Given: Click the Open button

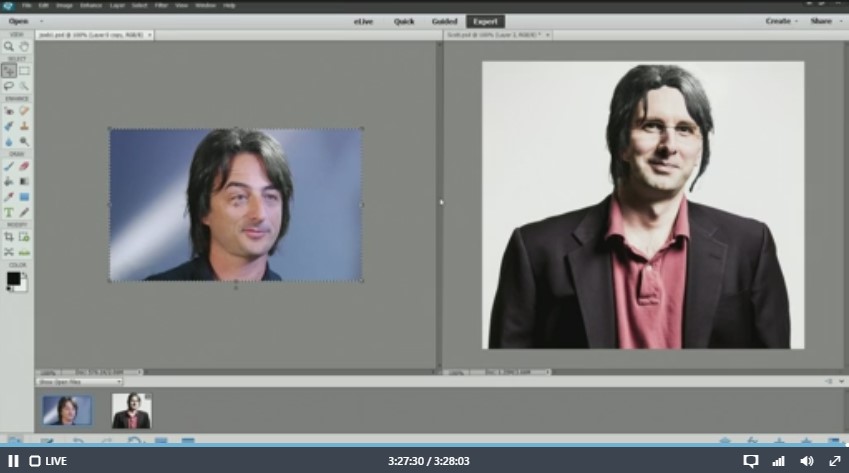Looking at the screenshot, I should coord(19,21).
